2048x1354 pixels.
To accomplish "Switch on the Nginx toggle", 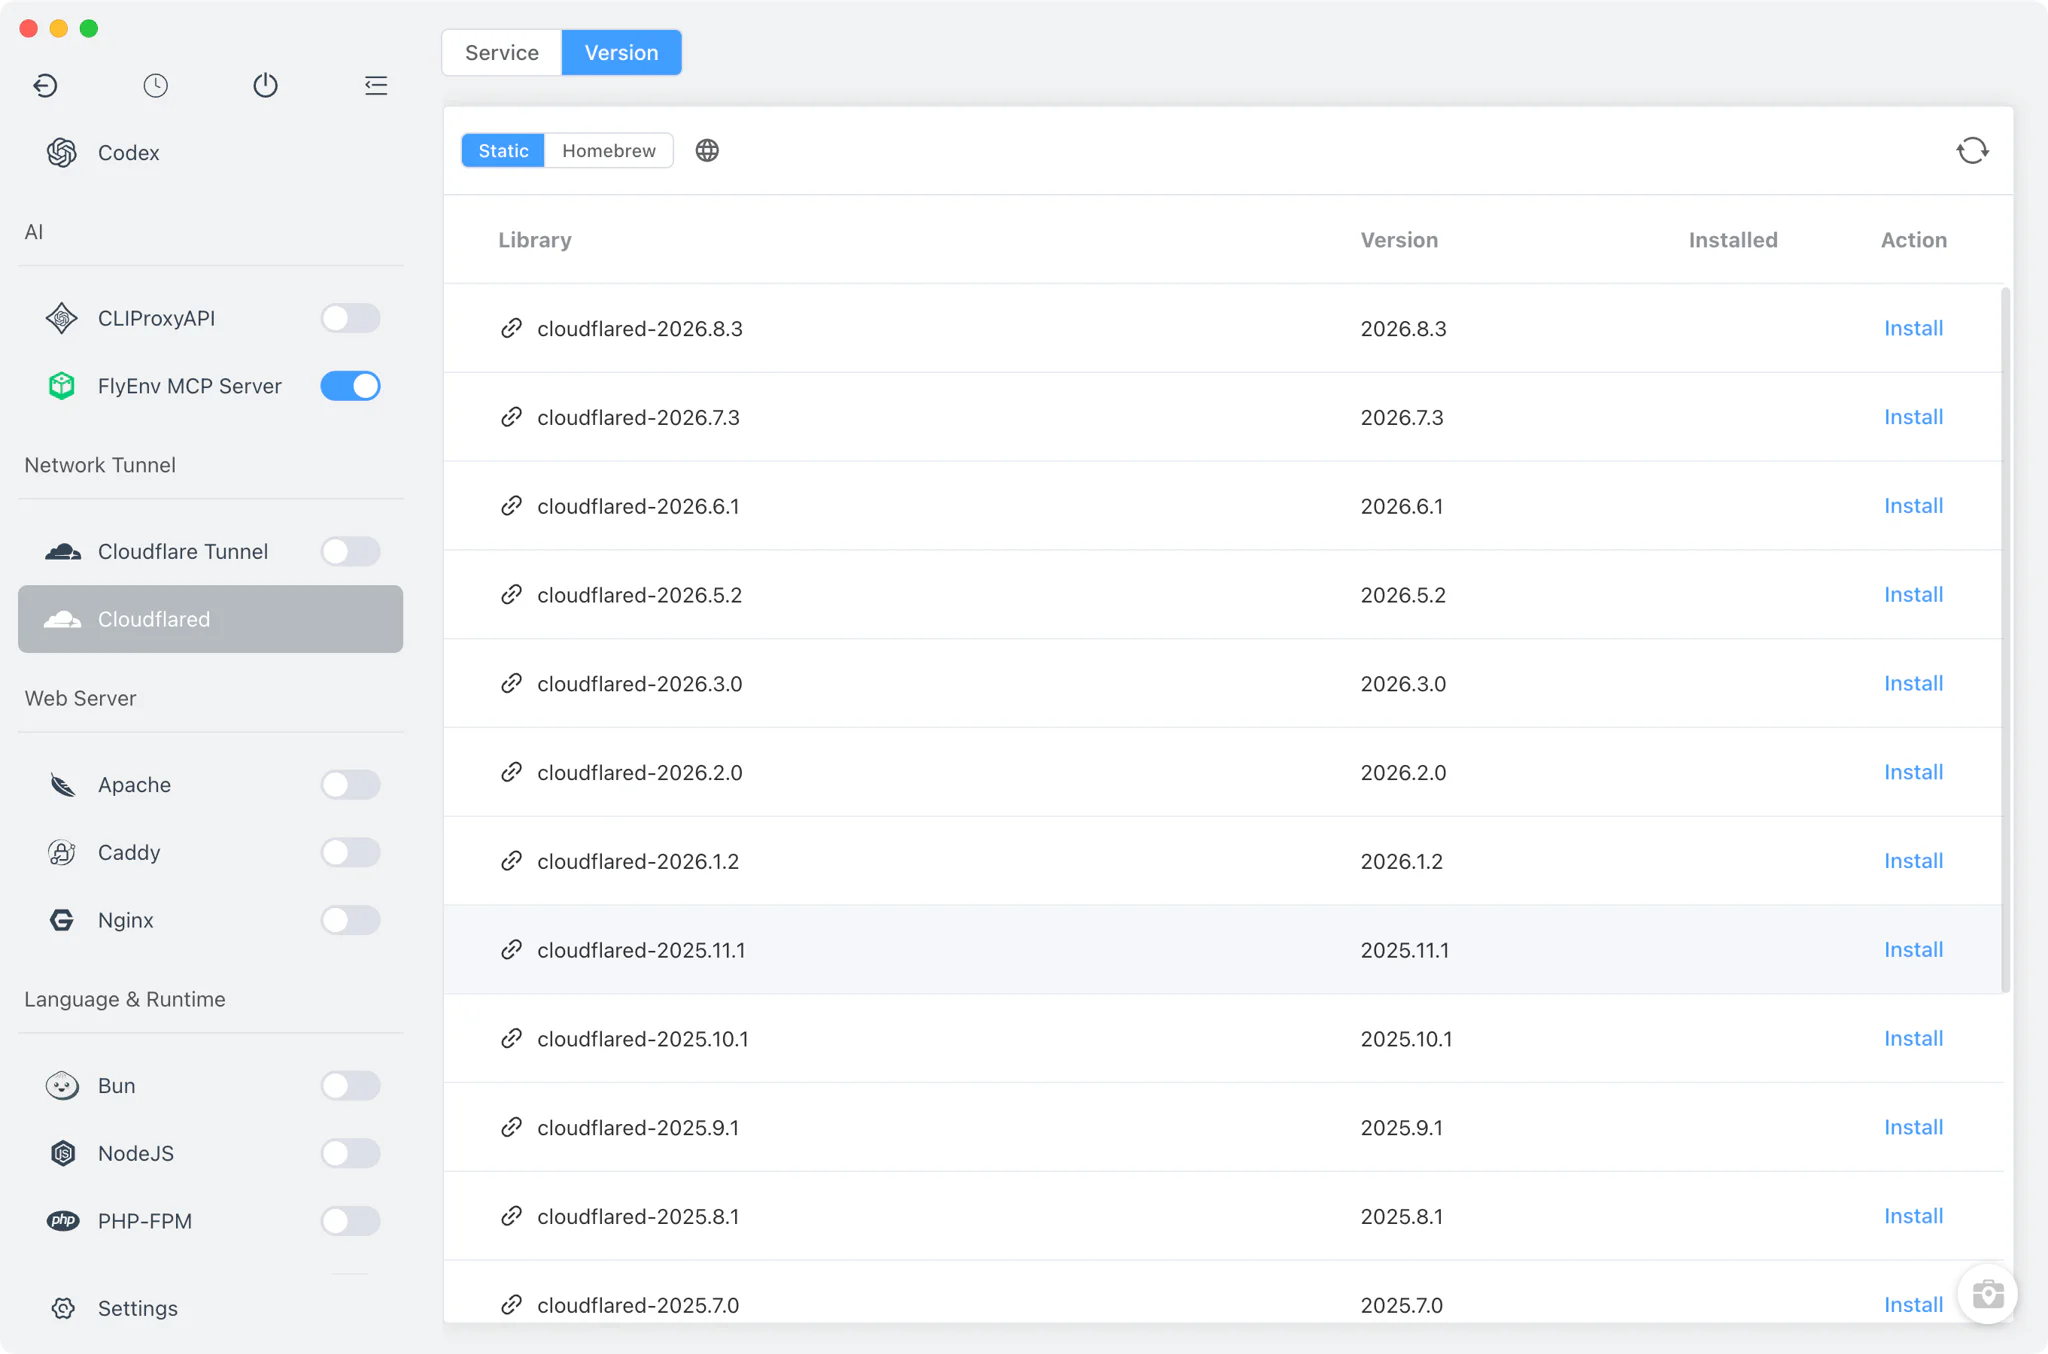I will click(x=350, y=920).
